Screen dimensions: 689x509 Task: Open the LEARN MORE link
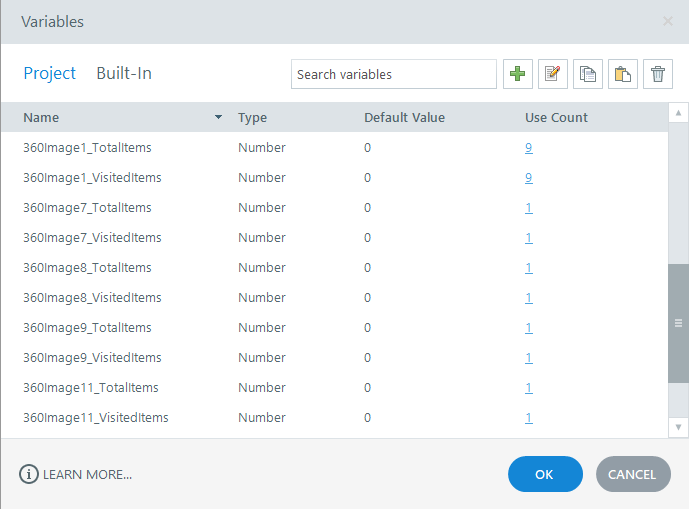pyautogui.click(x=87, y=474)
